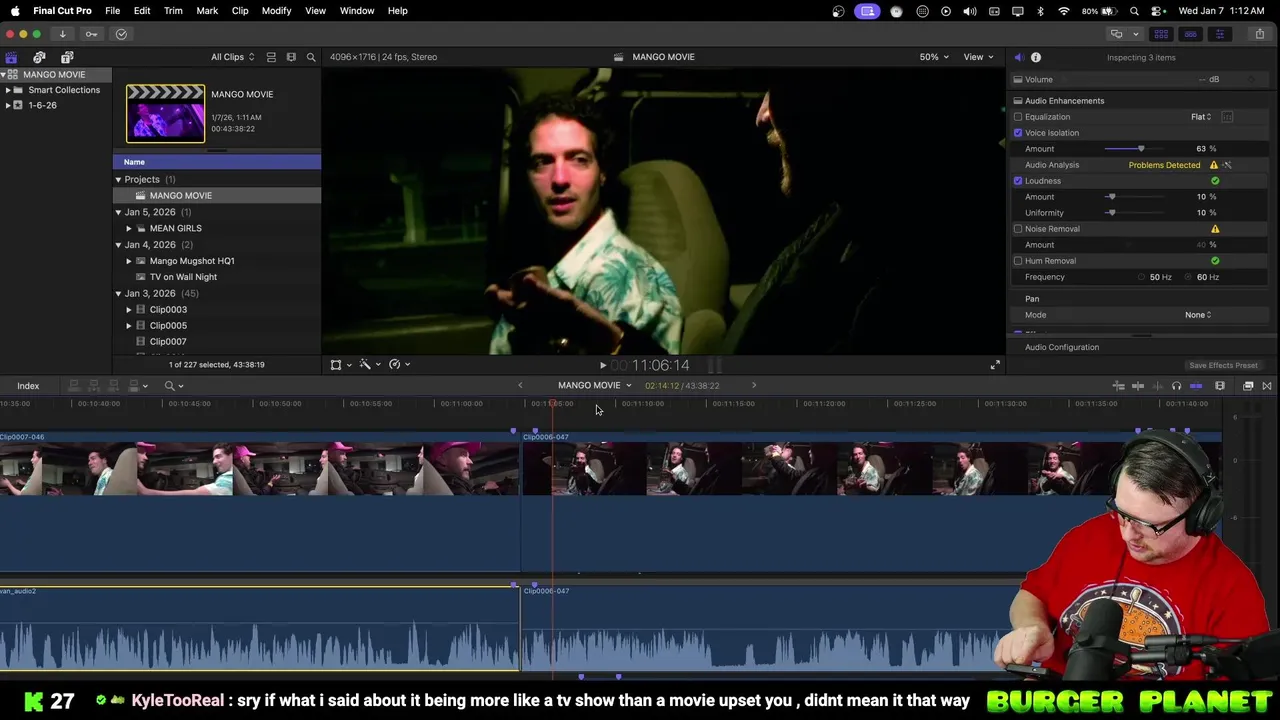The width and height of the screenshot is (1280, 720).
Task: Open the equalization editor icon
Action: [1227, 117]
